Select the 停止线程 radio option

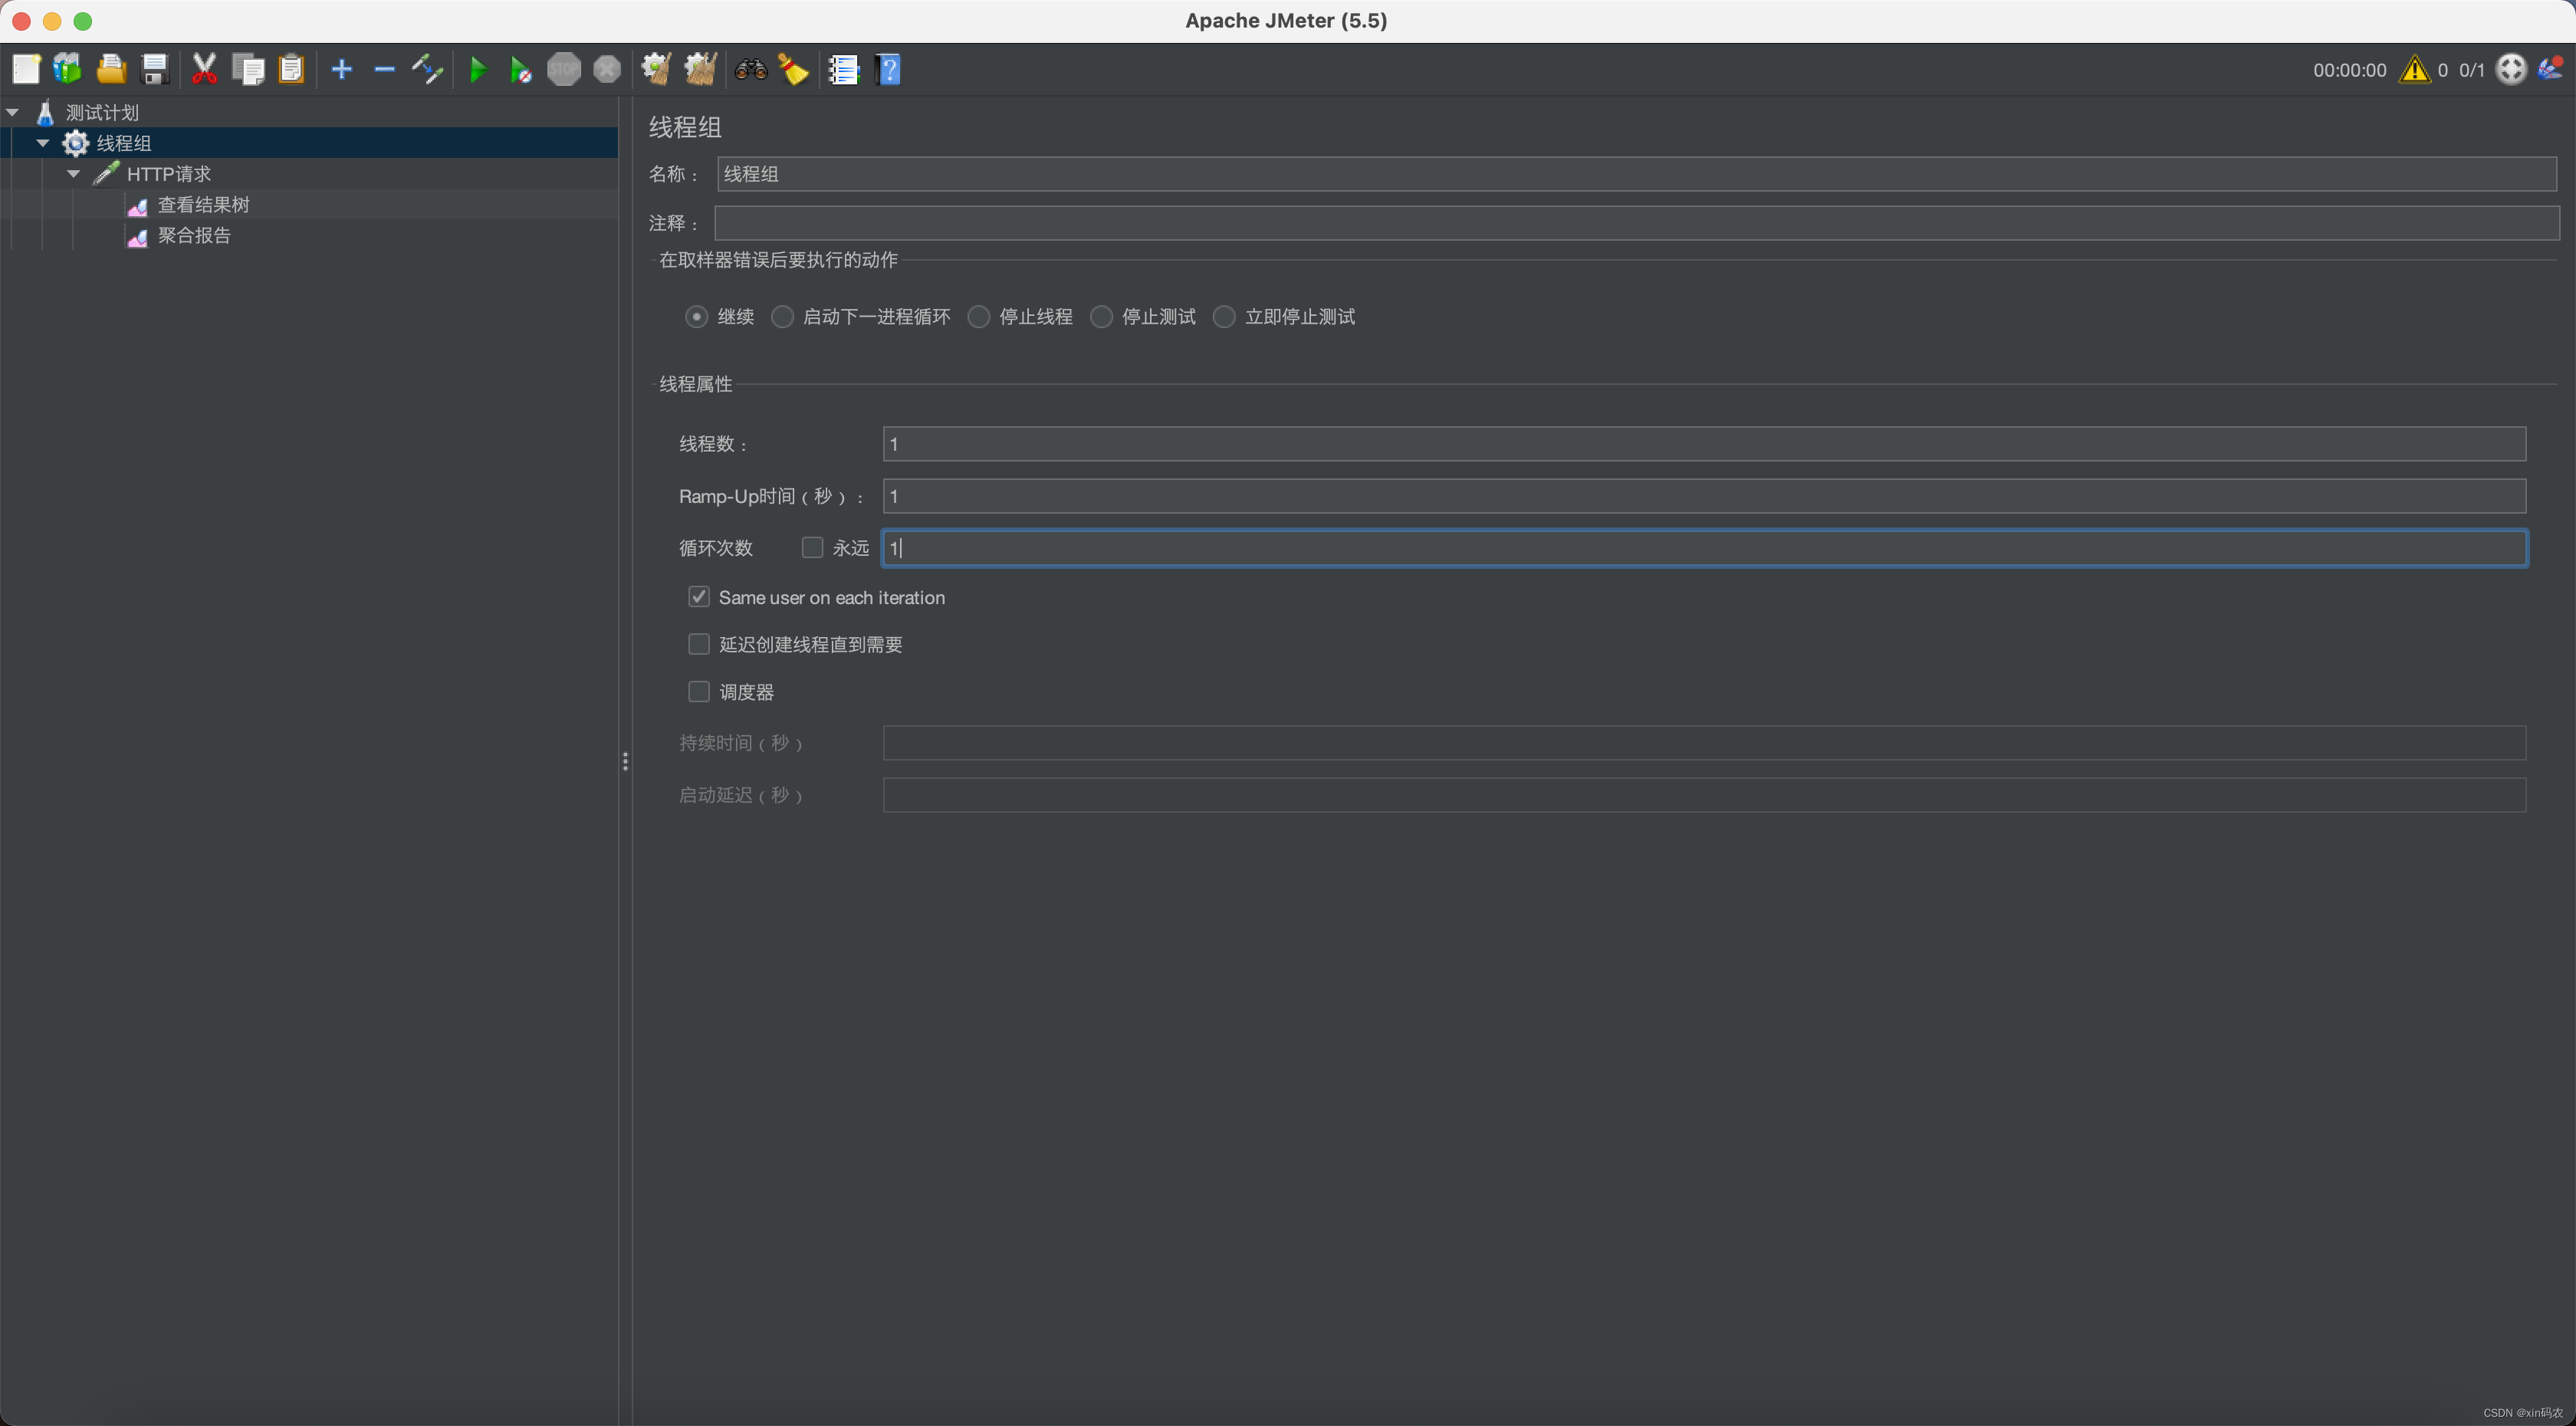(978, 316)
